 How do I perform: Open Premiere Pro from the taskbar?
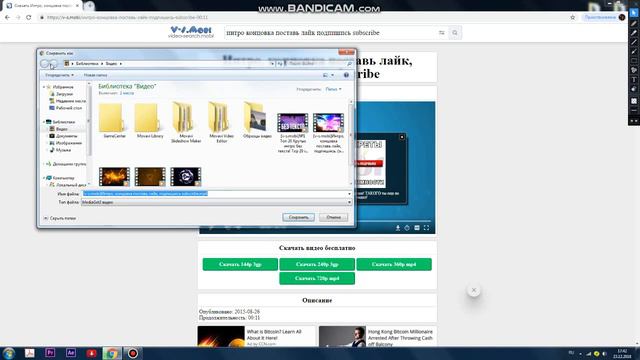coord(50,353)
